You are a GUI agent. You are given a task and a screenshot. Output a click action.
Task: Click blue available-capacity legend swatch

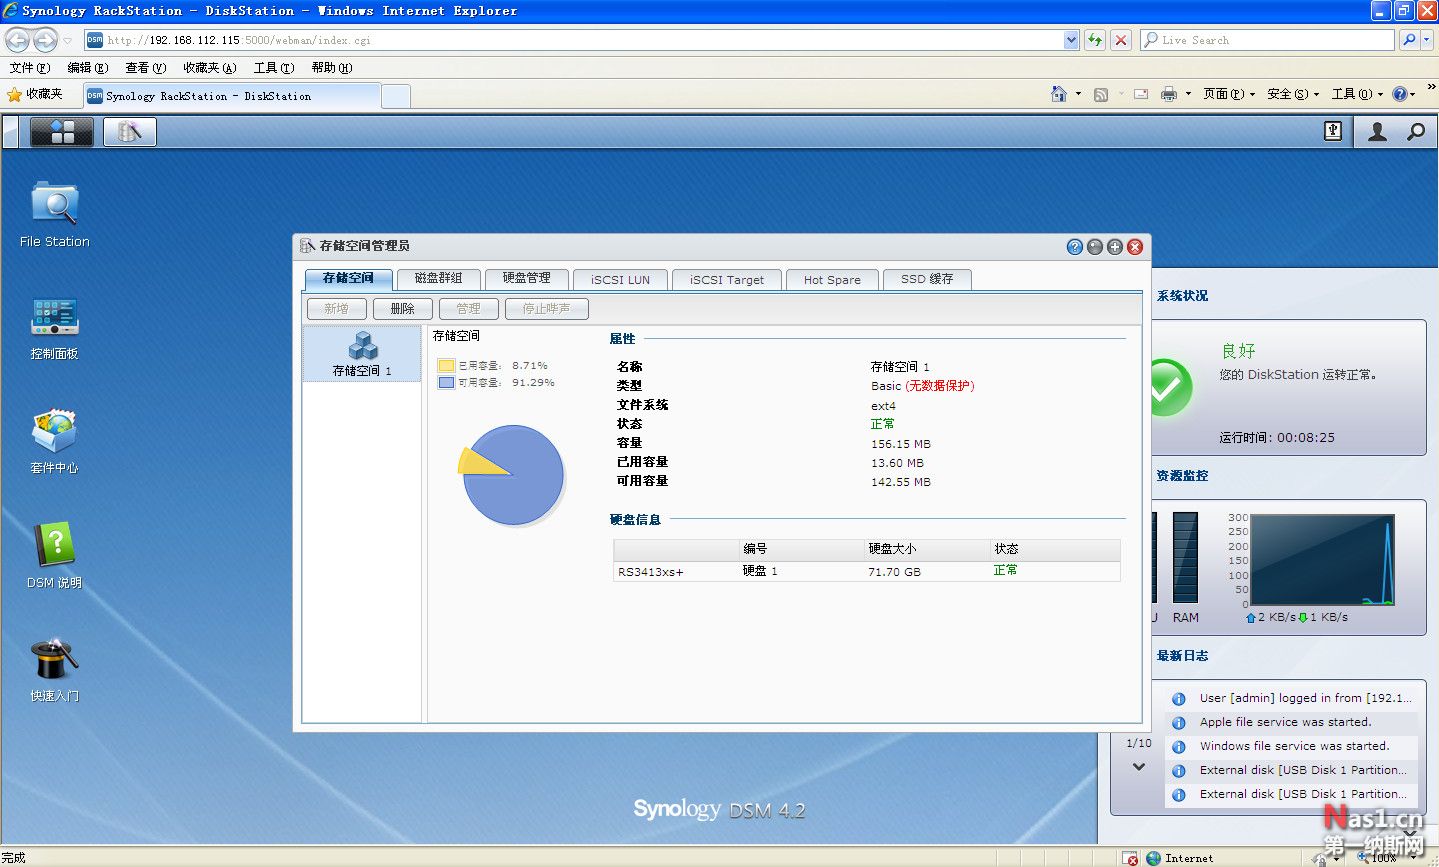[x=446, y=382]
